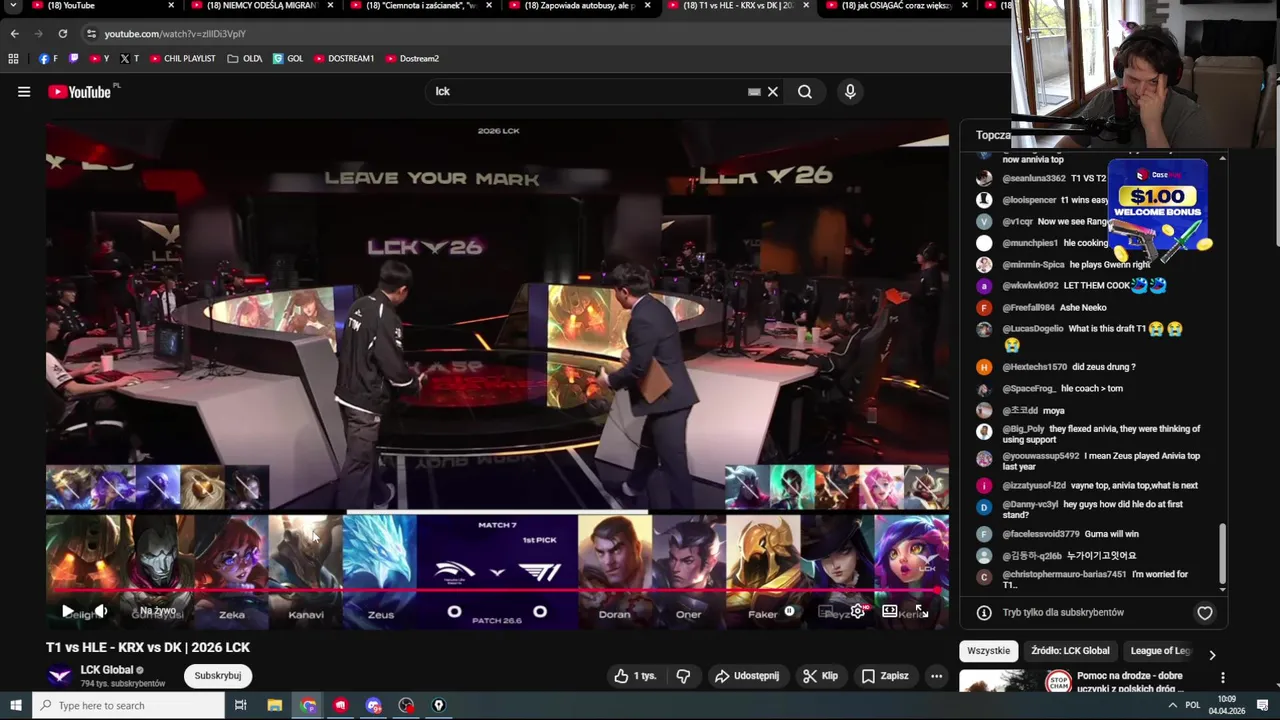Create a clip with the Klip button
Viewport: 1280px width, 720px height.
click(x=820, y=676)
